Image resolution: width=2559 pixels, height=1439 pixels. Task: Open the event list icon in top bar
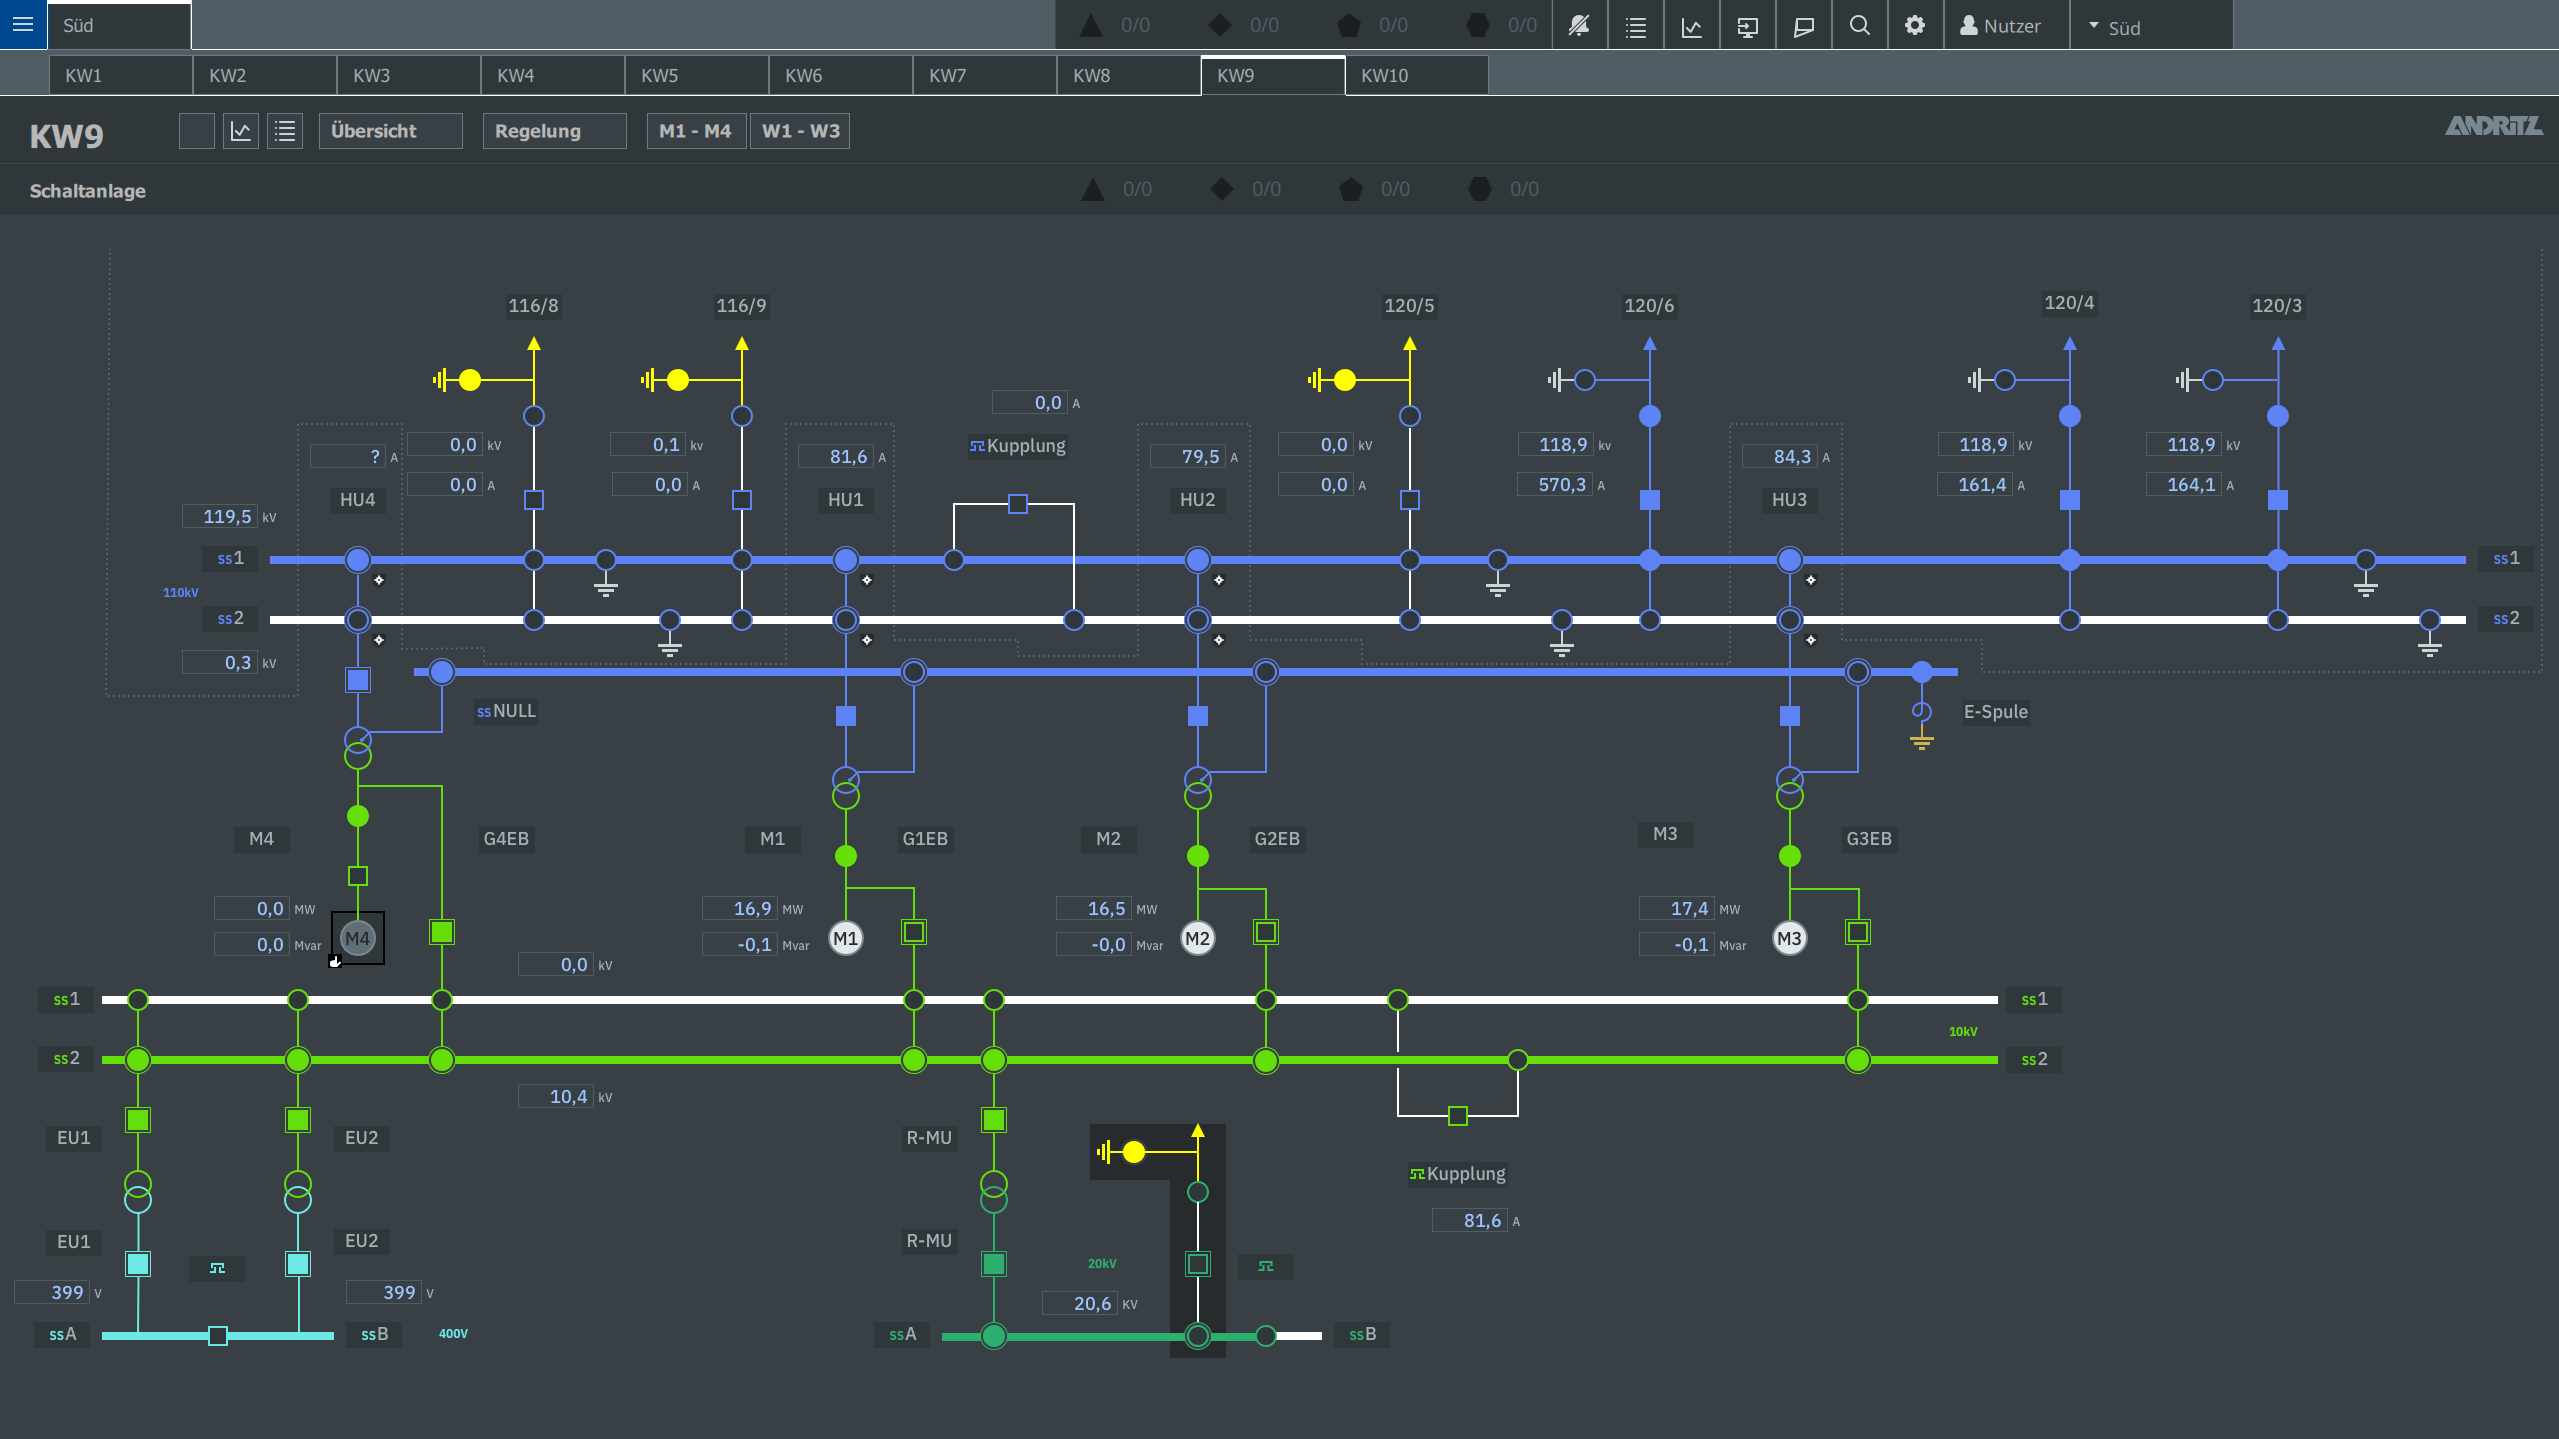pyautogui.click(x=1635, y=26)
